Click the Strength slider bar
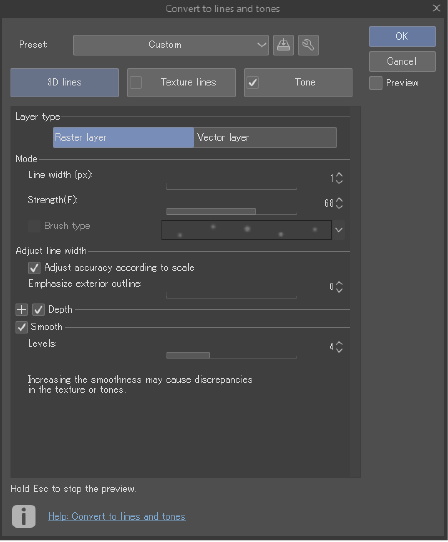The width and height of the screenshot is (448, 542). tap(231, 211)
